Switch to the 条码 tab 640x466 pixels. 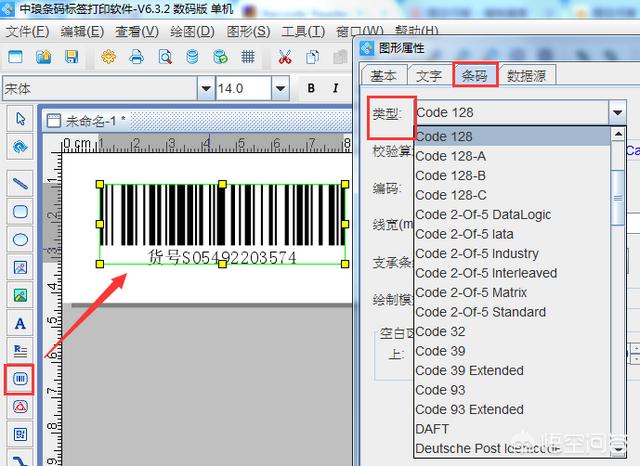(x=475, y=75)
